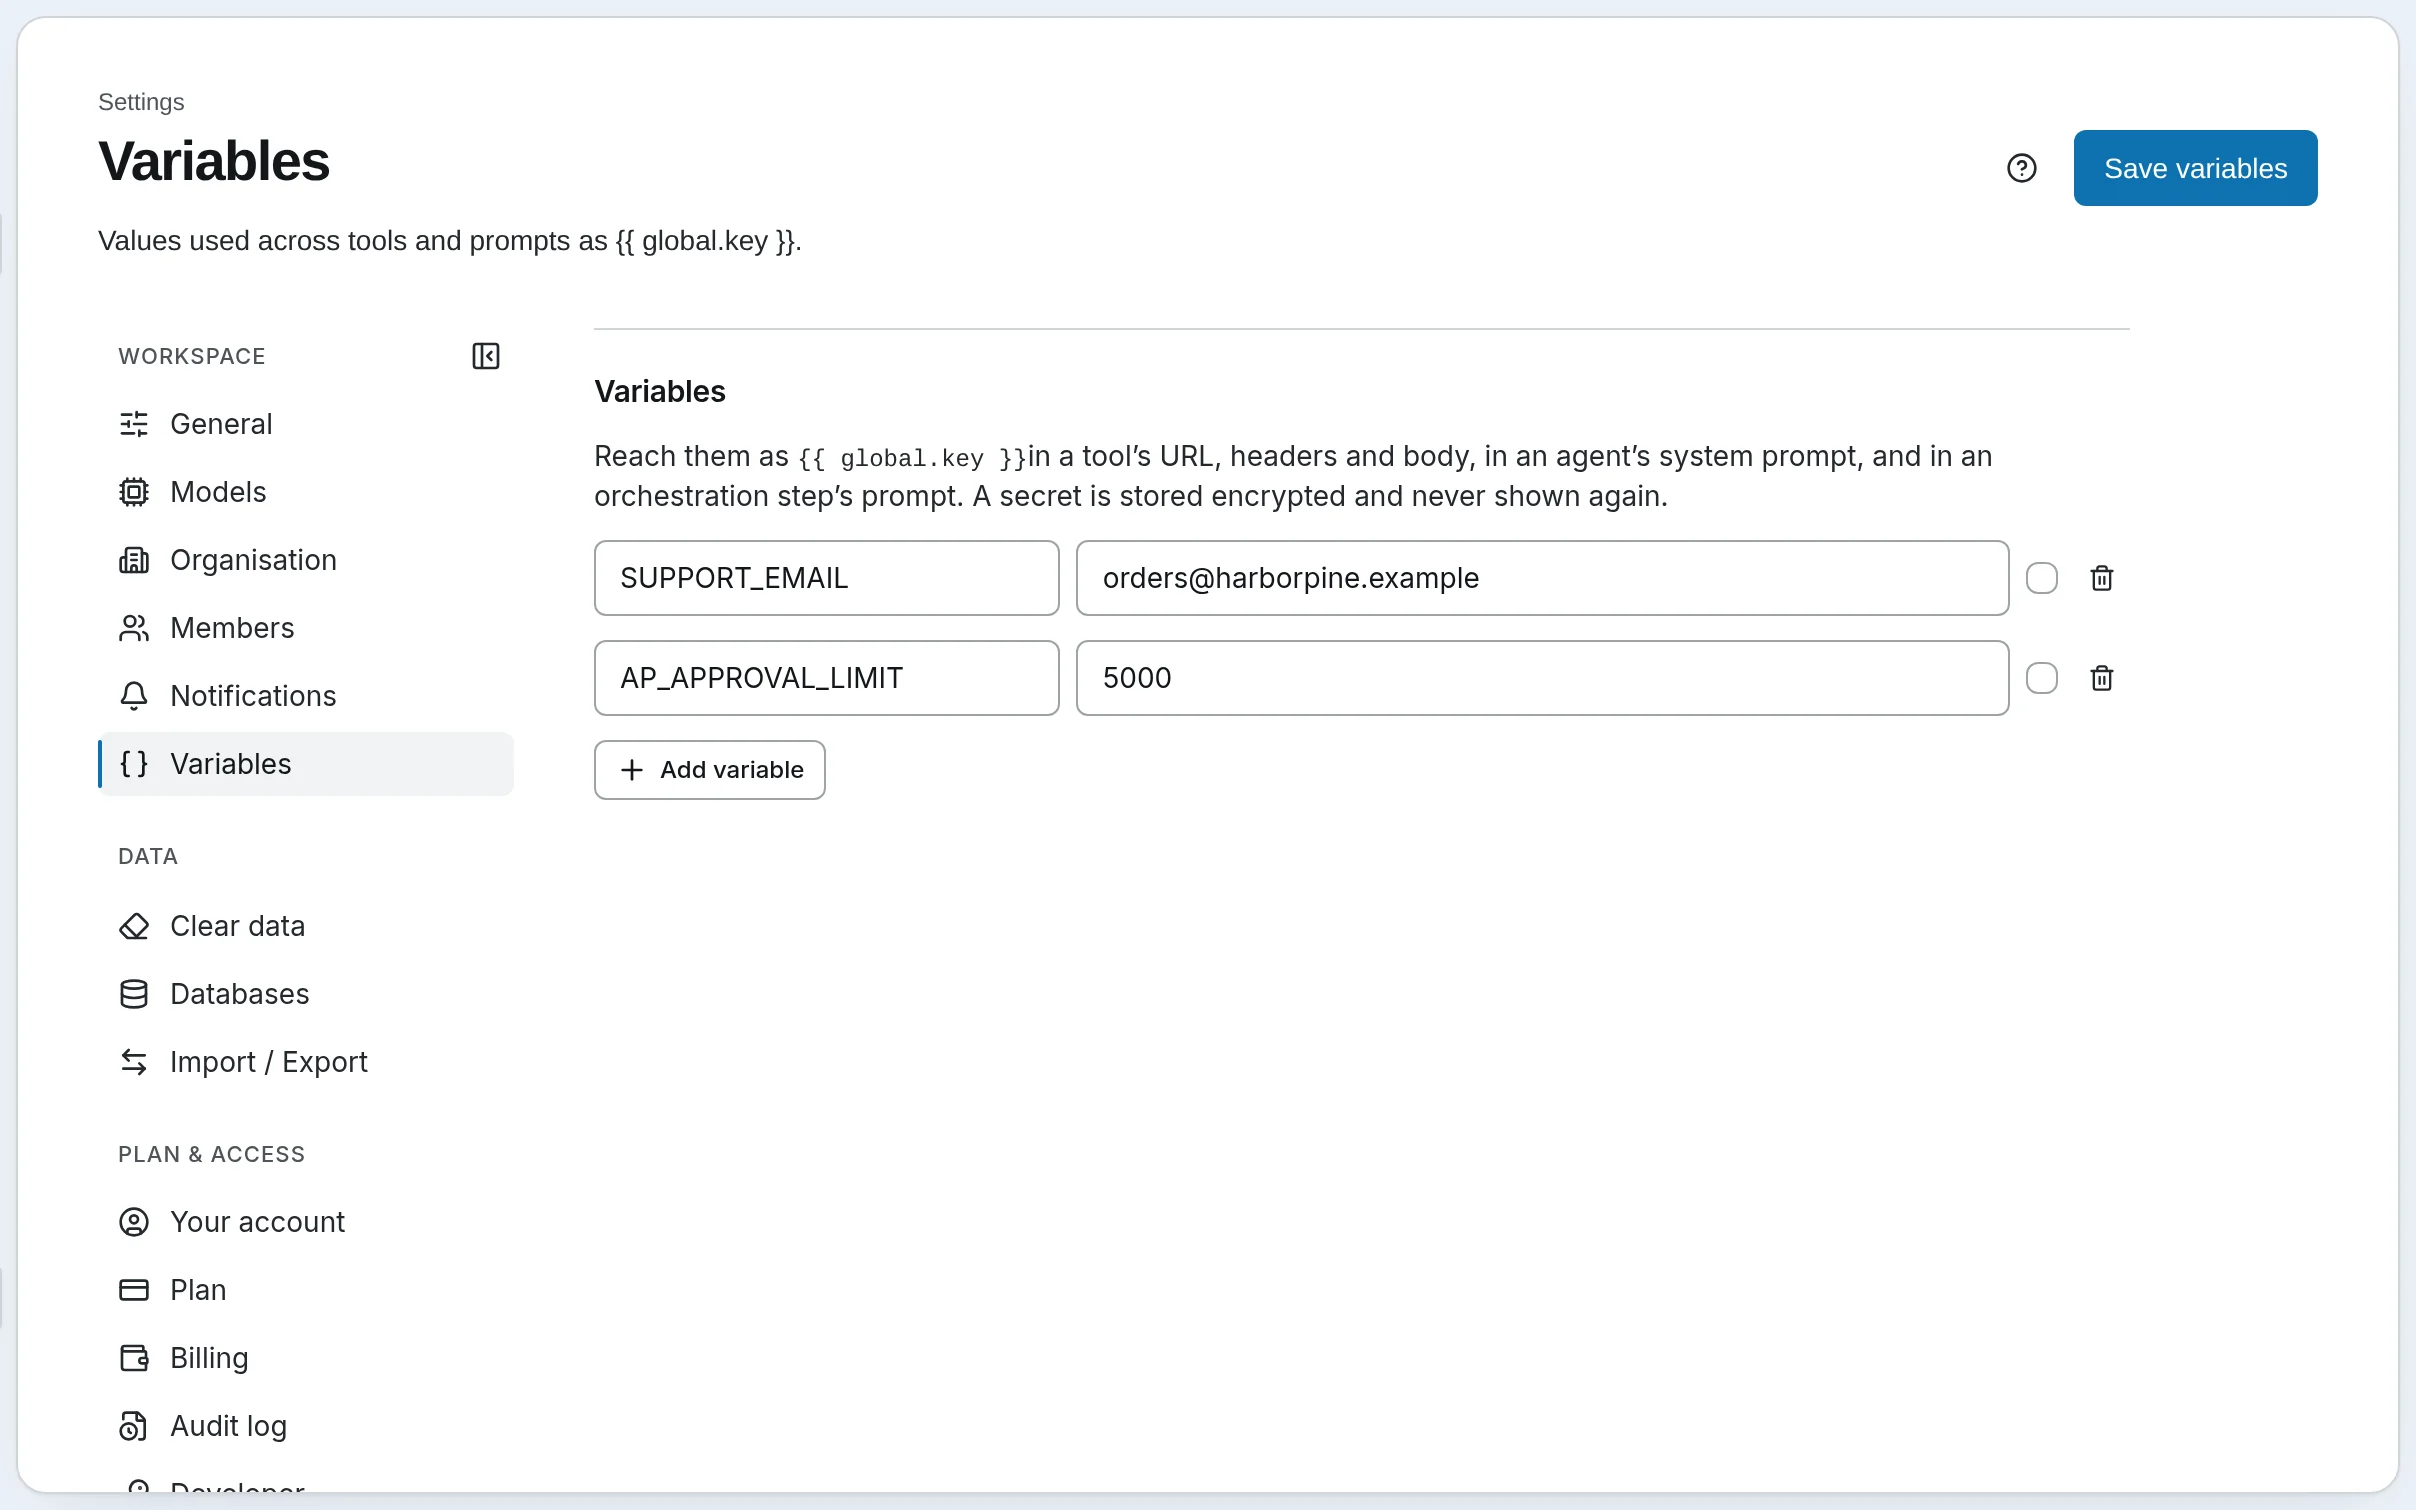The height and width of the screenshot is (1510, 2416).
Task: Click the Import / Export arrows icon
Action: coord(134,1062)
